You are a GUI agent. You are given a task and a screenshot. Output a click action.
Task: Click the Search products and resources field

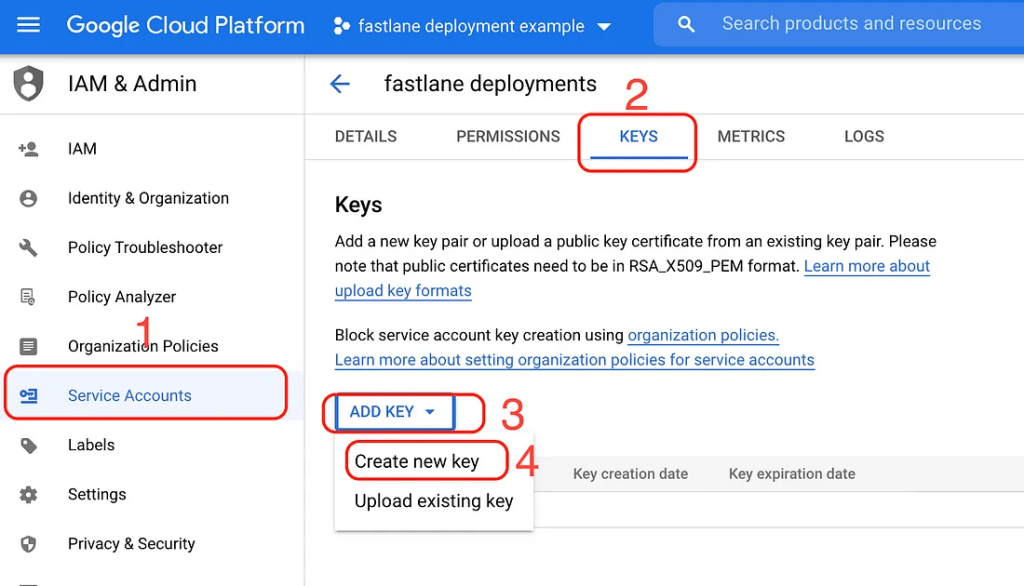coord(852,24)
